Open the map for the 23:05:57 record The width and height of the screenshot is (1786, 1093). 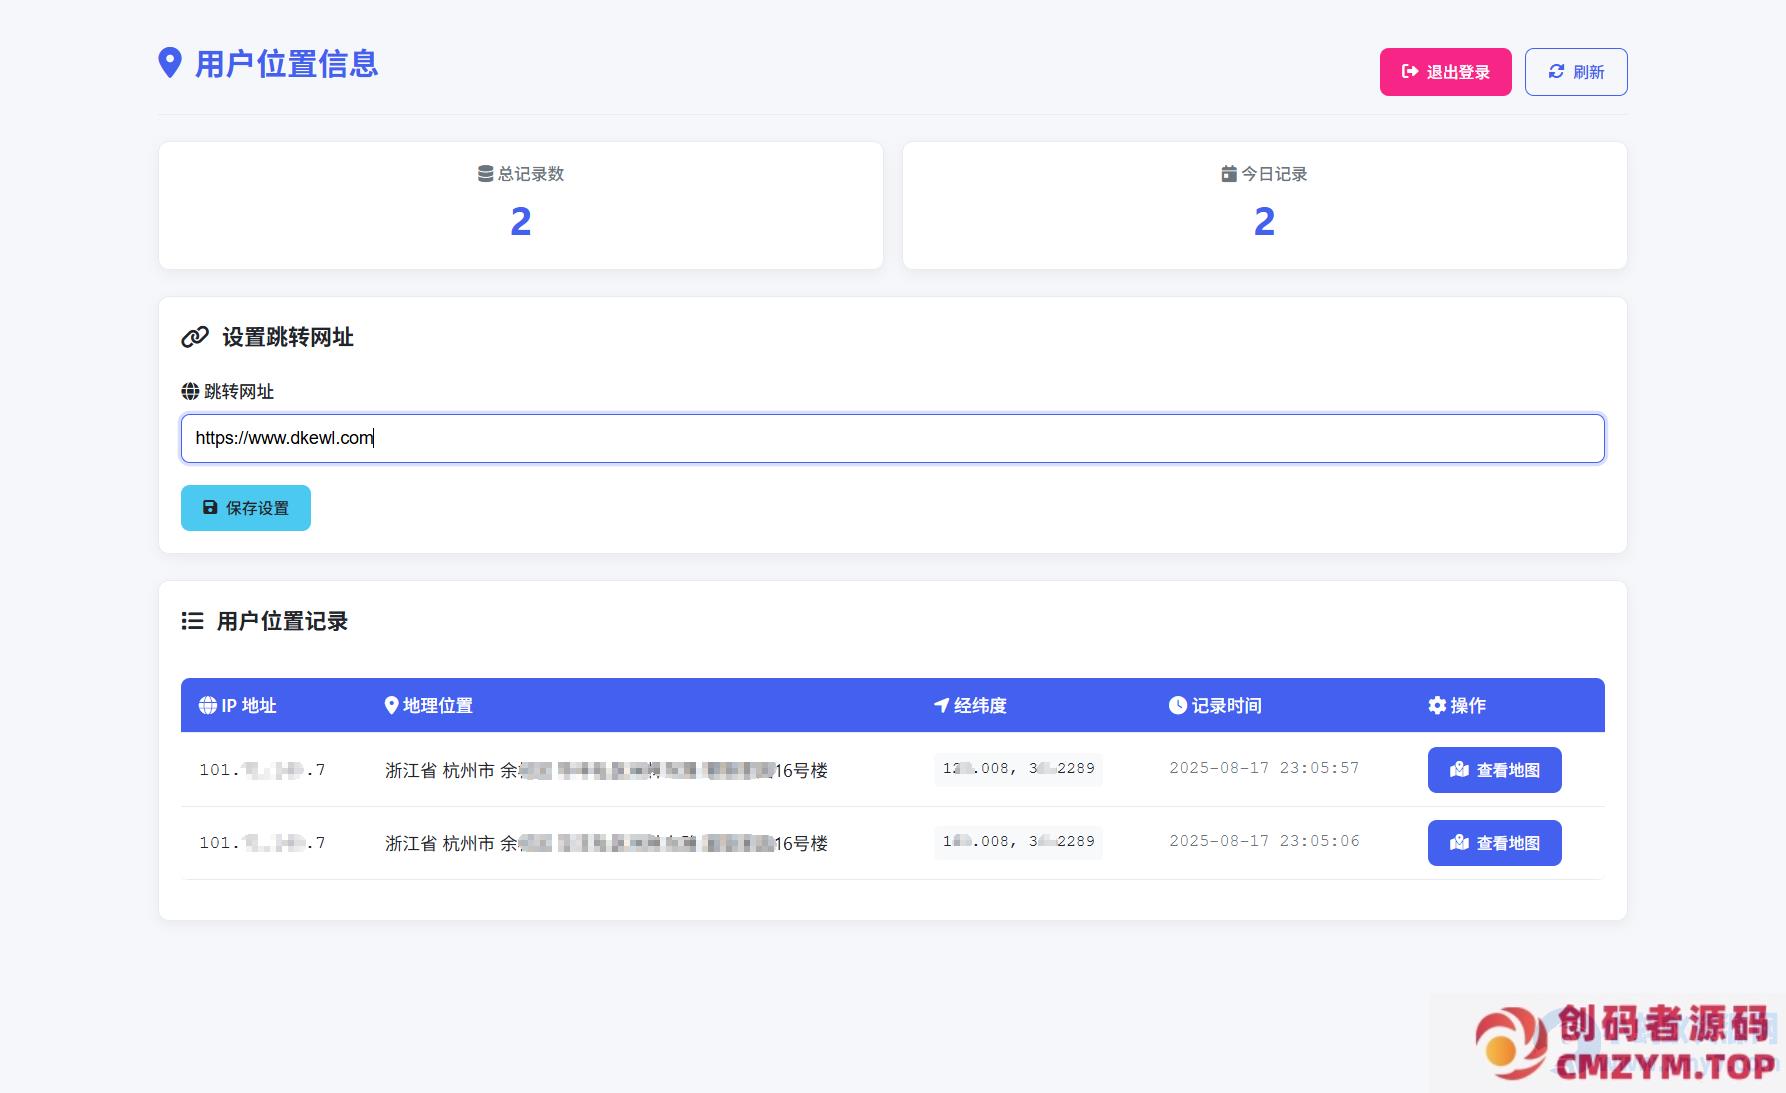click(x=1494, y=770)
